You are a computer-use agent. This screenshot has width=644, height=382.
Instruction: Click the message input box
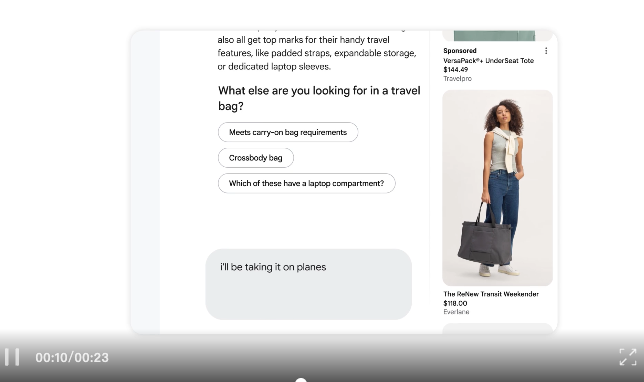click(x=308, y=284)
